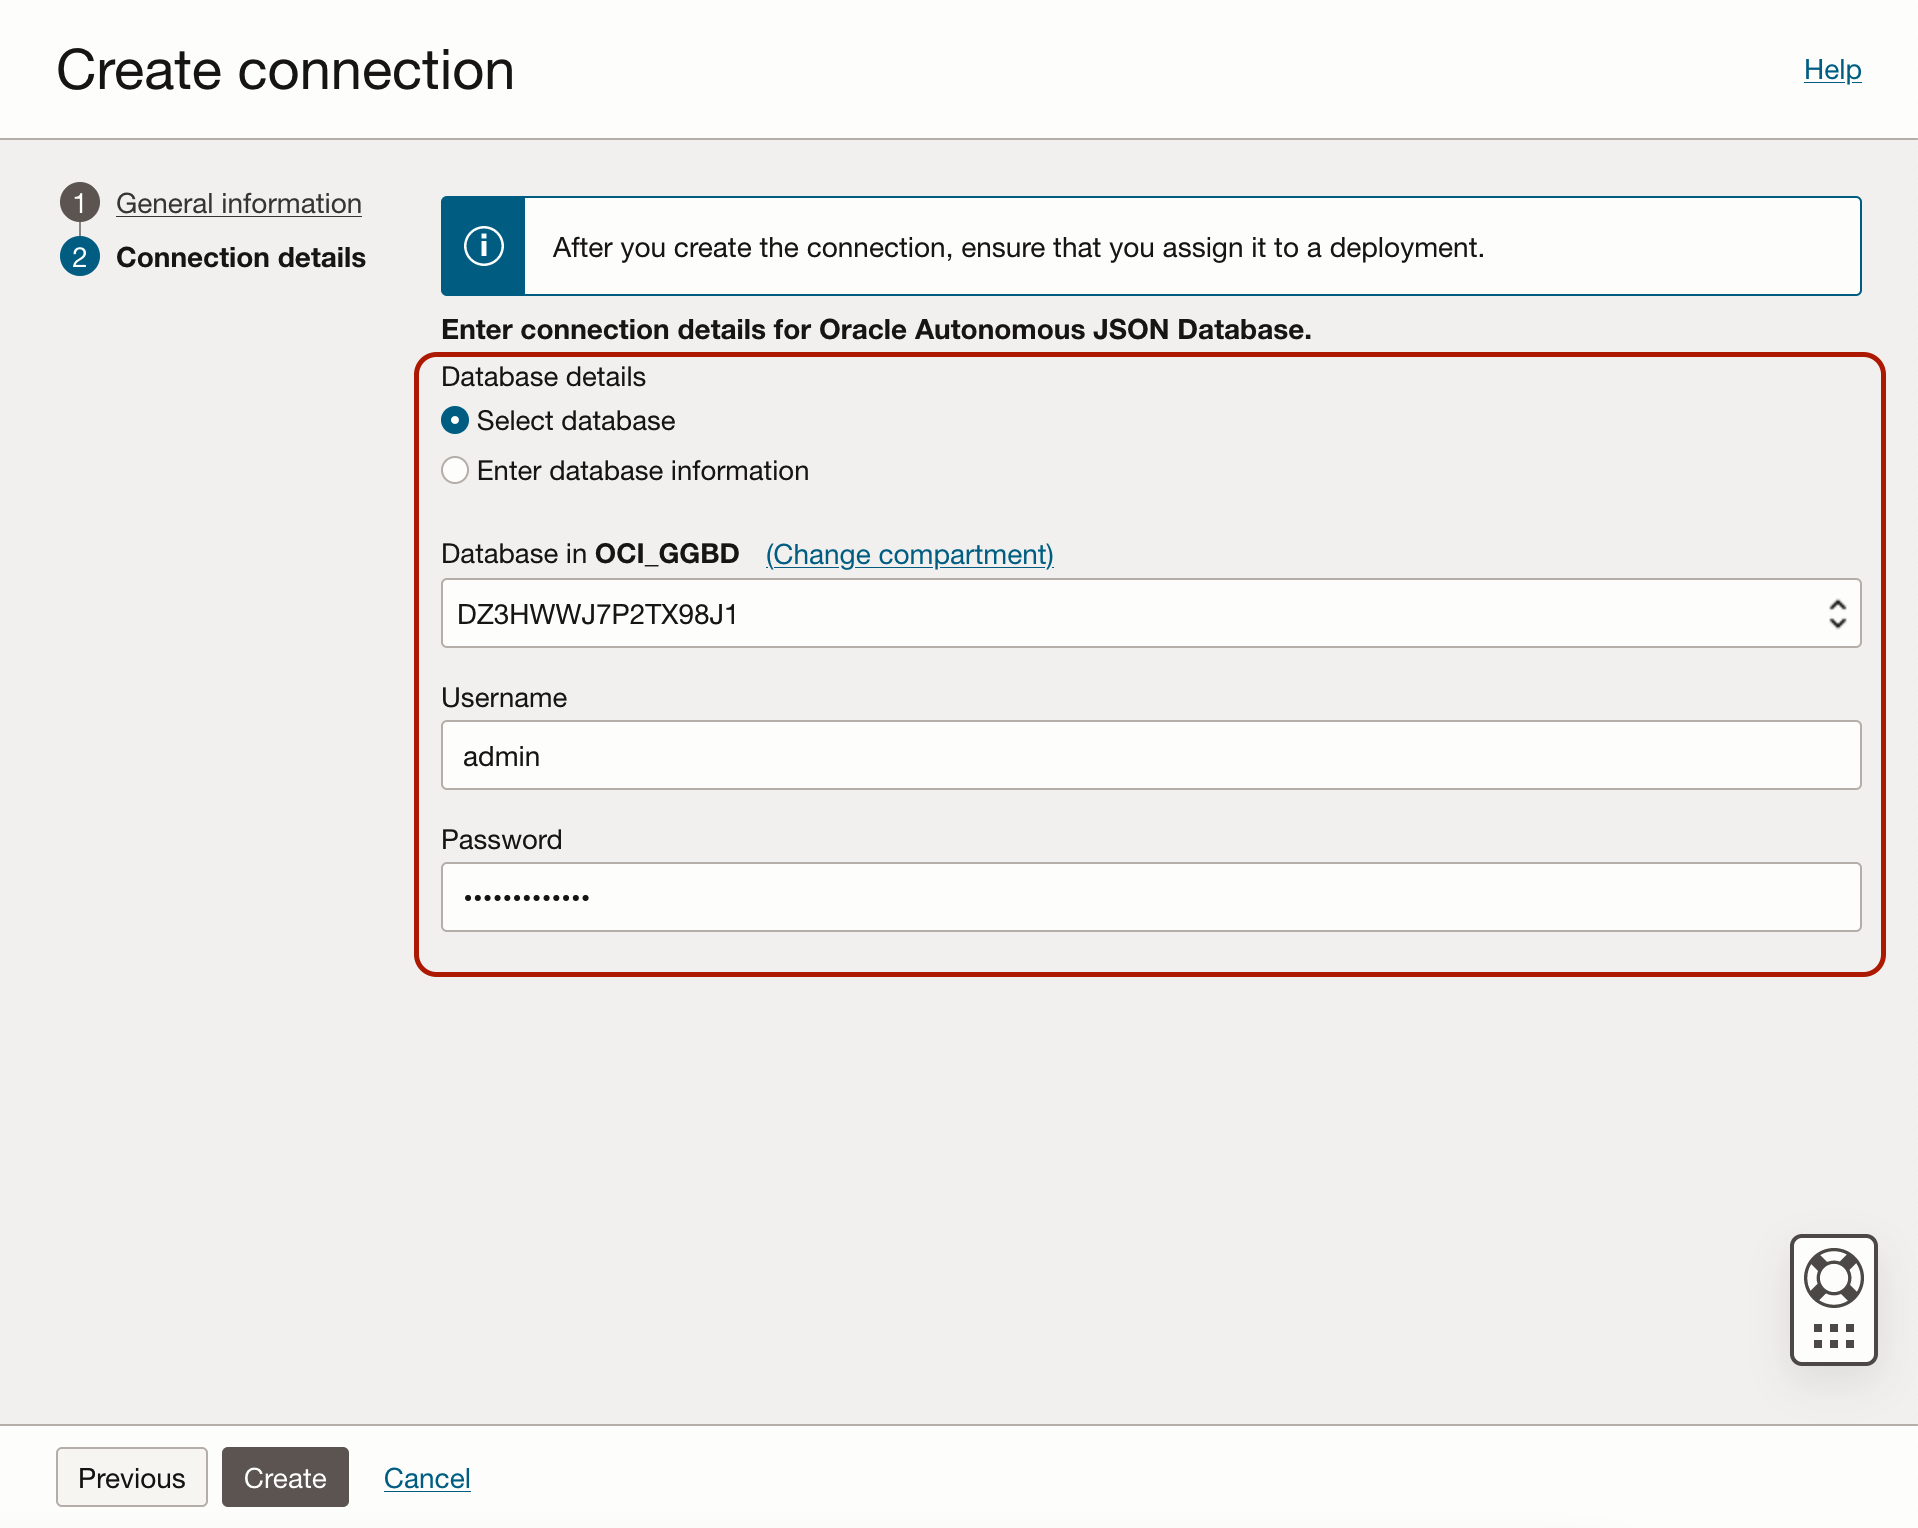Click the database selector up-down arrows
1918x1528 pixels.
pos(1837,614)
